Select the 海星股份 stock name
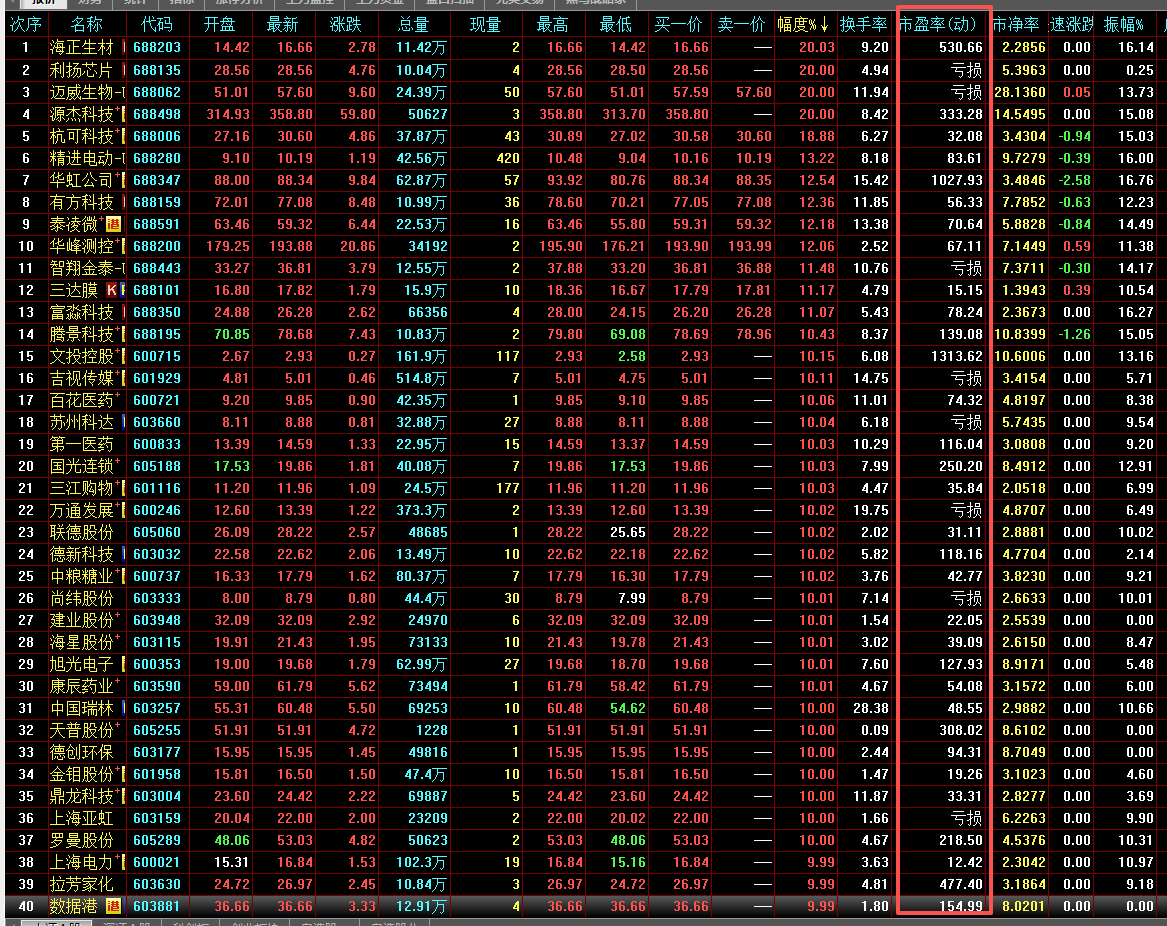 point(82,642)
